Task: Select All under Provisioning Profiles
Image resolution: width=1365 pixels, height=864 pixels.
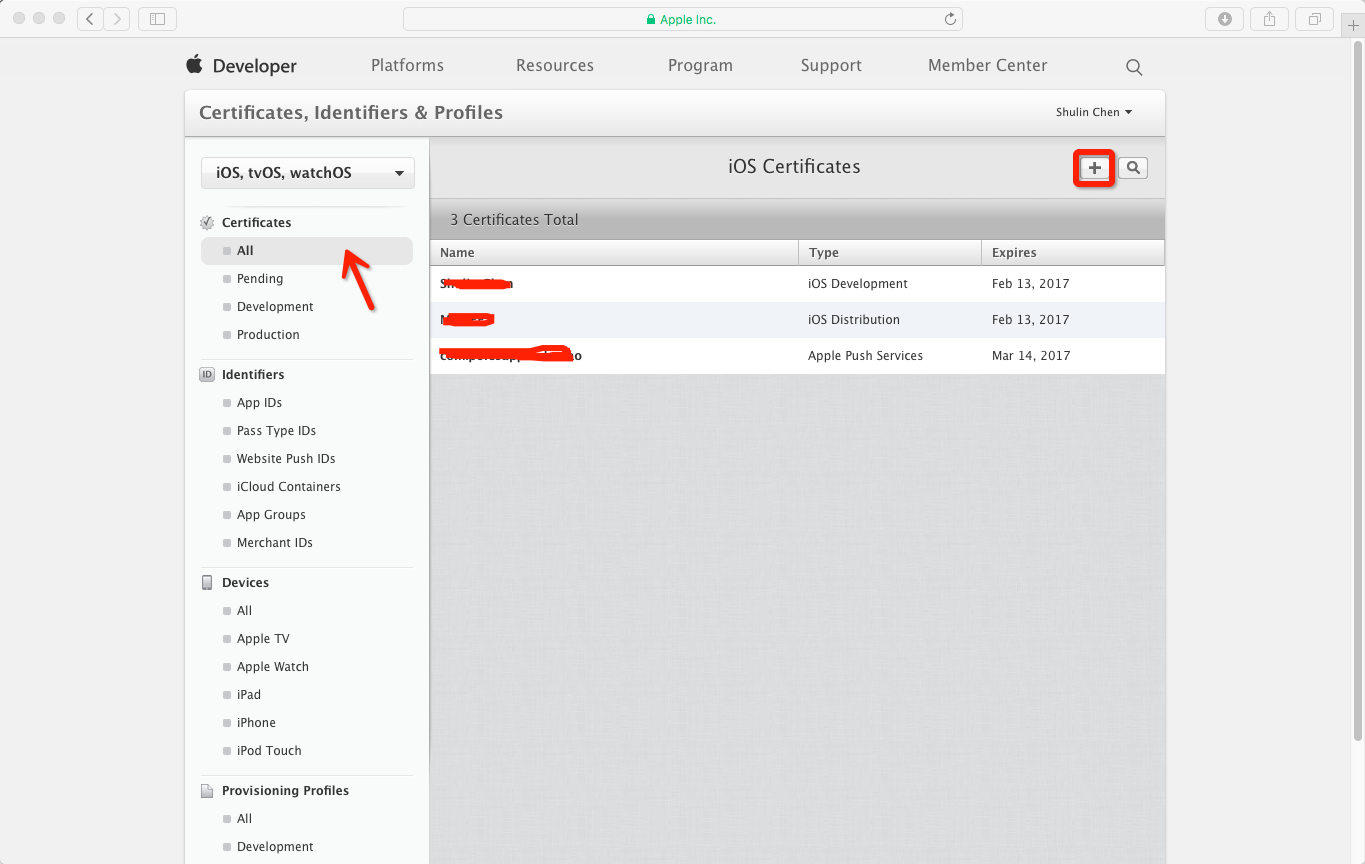Action: 244,819
